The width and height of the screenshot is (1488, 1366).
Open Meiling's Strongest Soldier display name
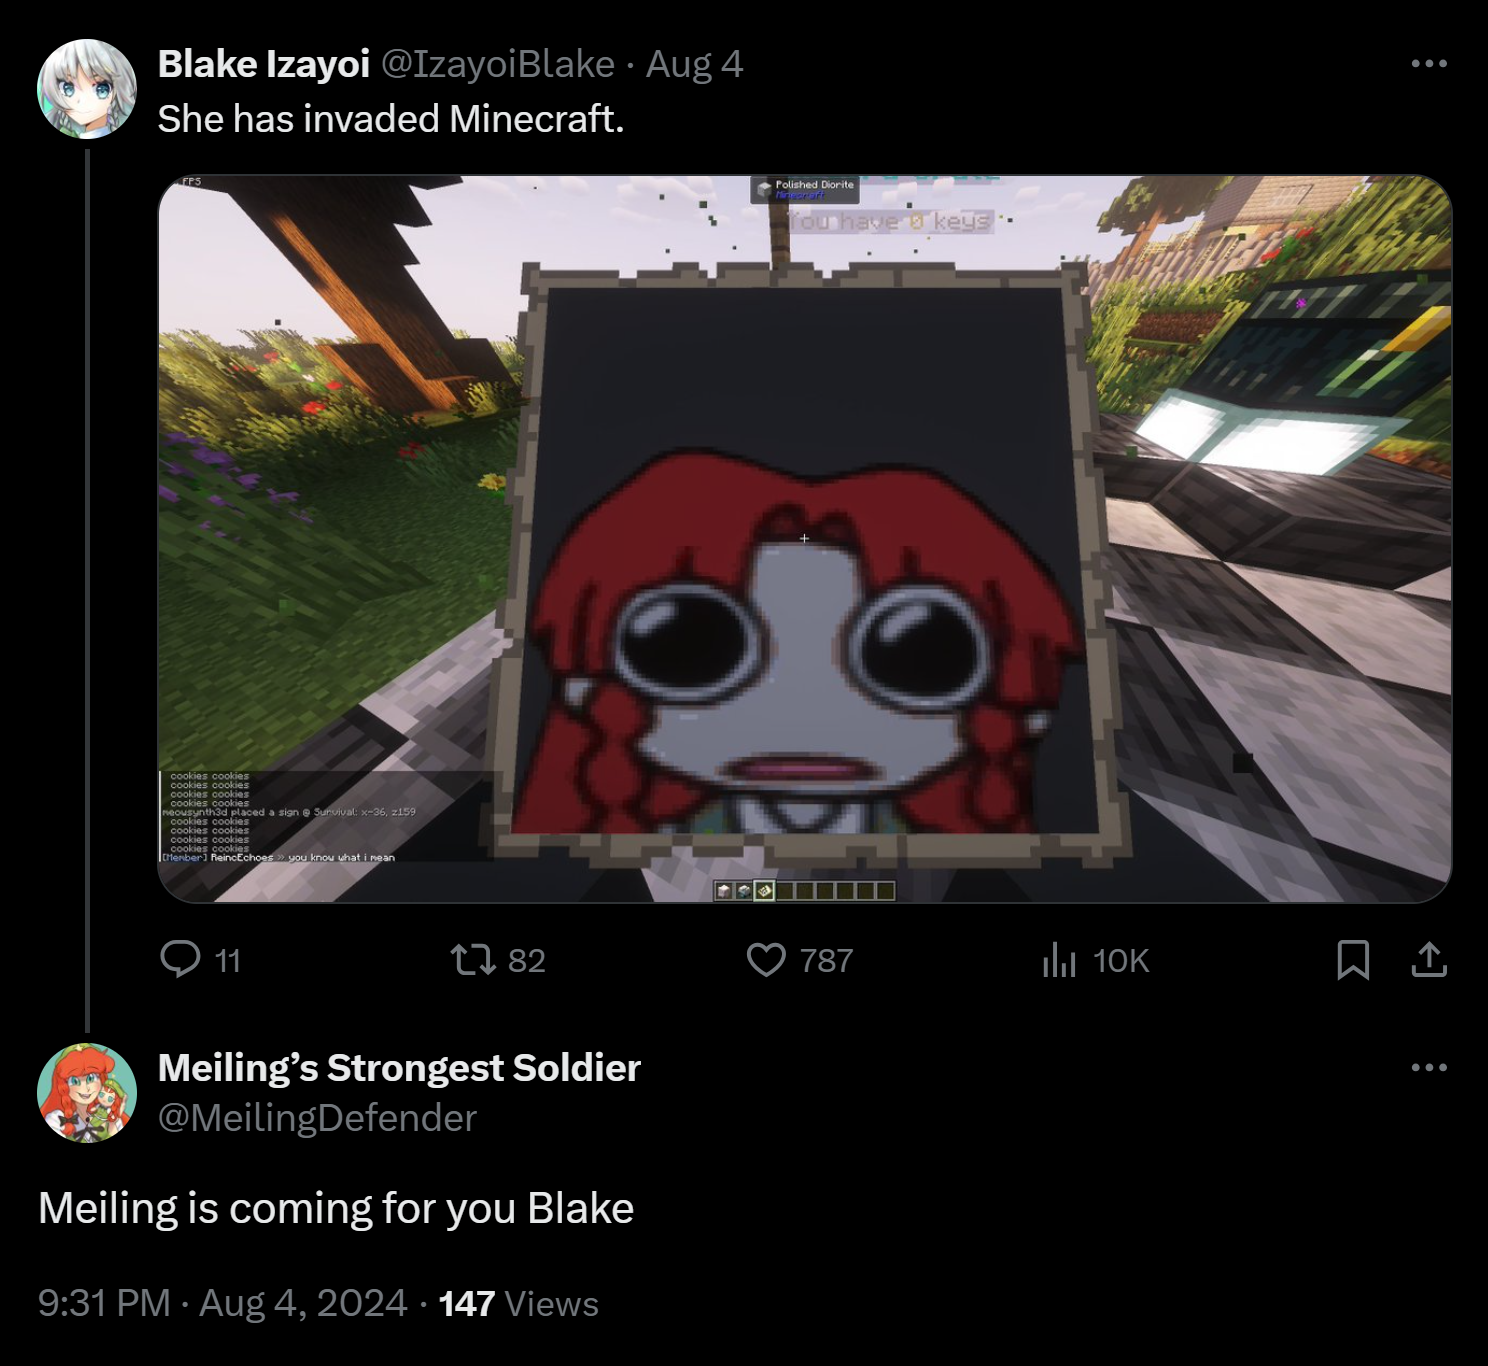399,1068
